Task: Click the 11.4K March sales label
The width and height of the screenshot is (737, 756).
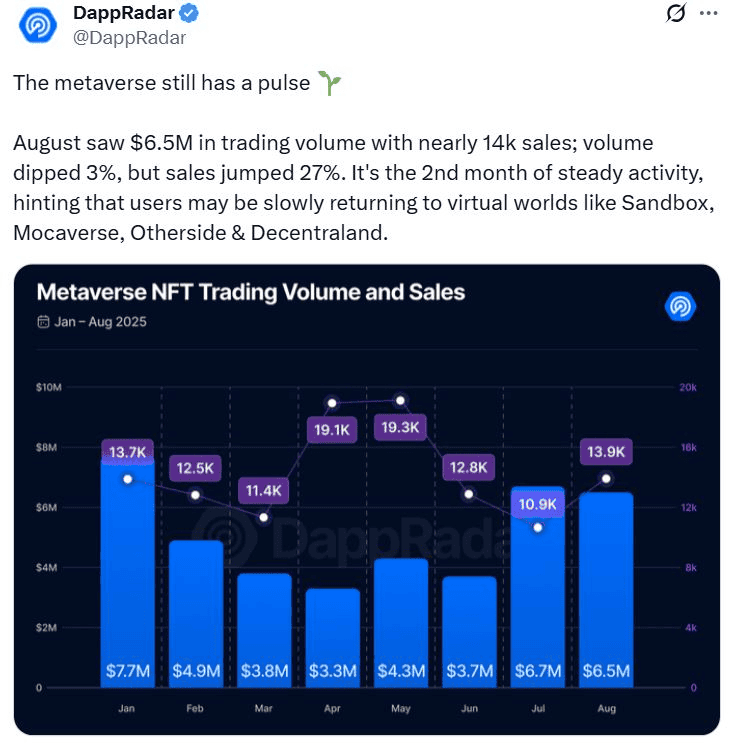Action: pos(264,490)
